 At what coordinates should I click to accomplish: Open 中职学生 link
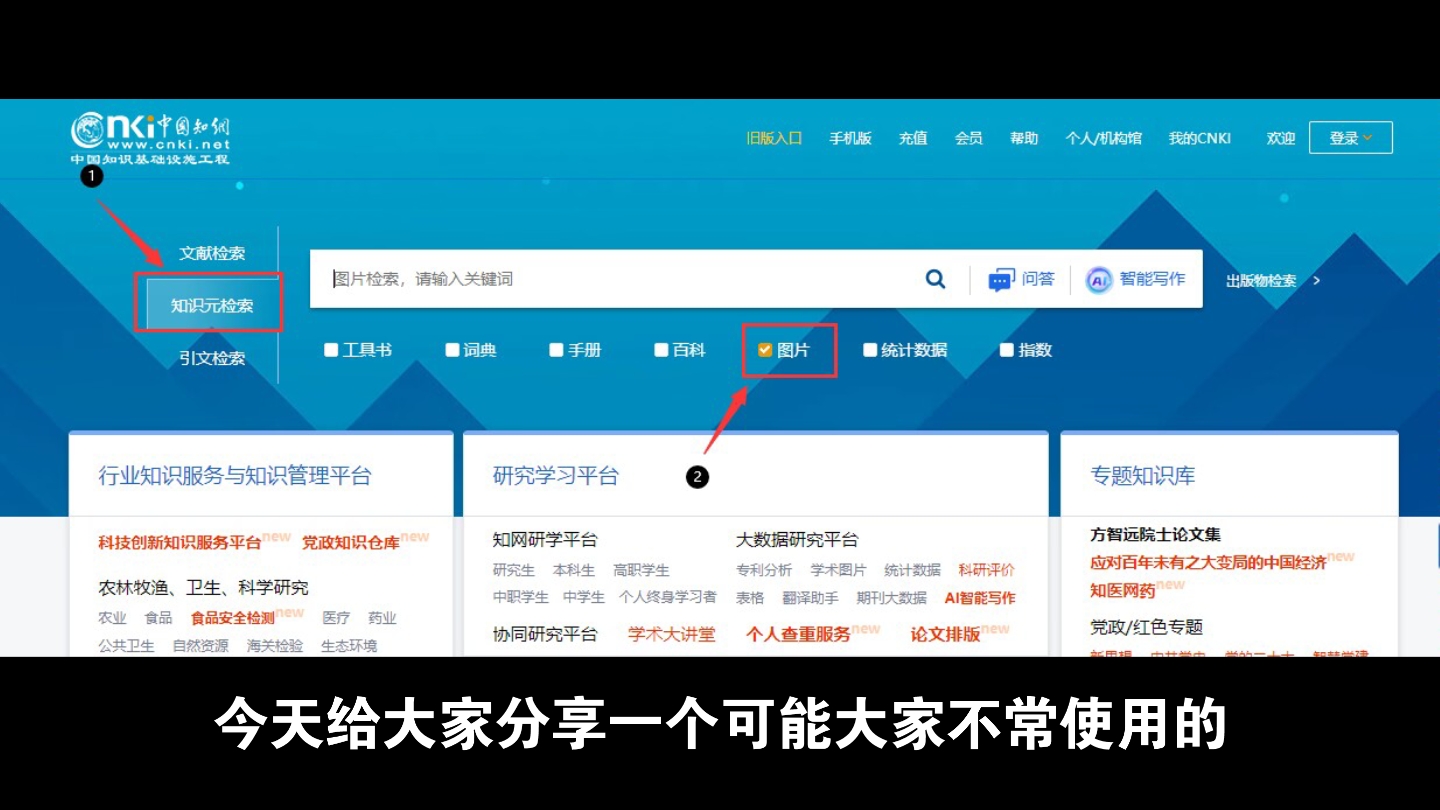pyautogui.click(x=521, y=597)
